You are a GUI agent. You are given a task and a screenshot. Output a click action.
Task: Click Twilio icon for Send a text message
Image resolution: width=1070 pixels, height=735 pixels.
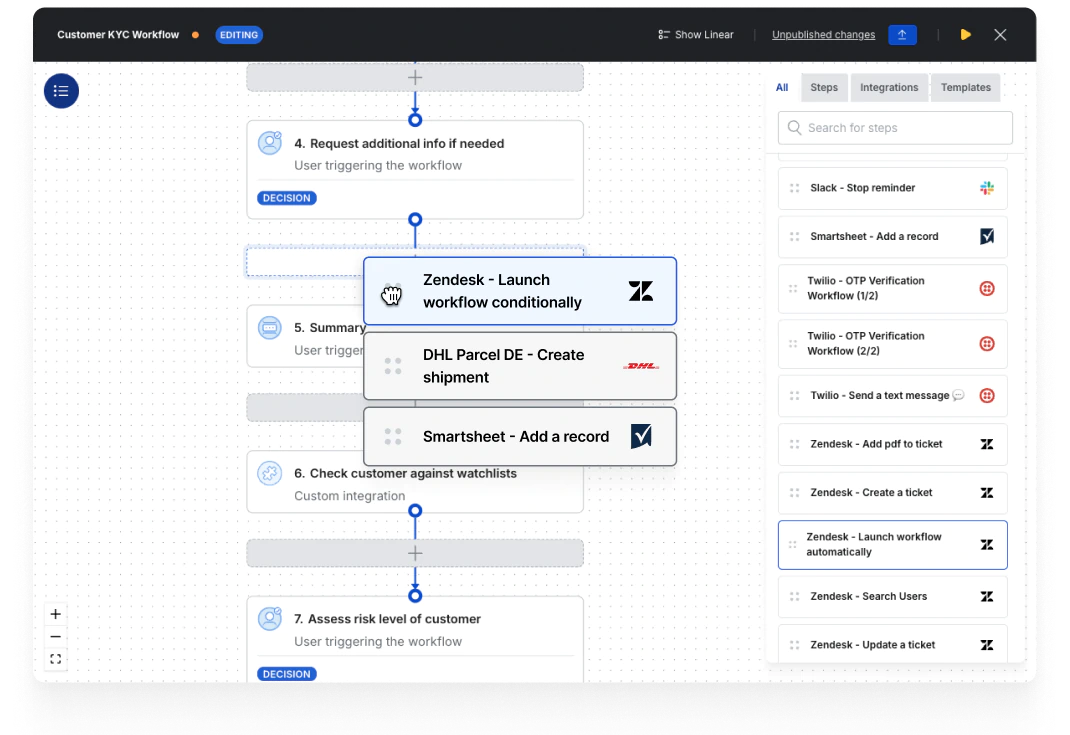click(x=987, y=396)
